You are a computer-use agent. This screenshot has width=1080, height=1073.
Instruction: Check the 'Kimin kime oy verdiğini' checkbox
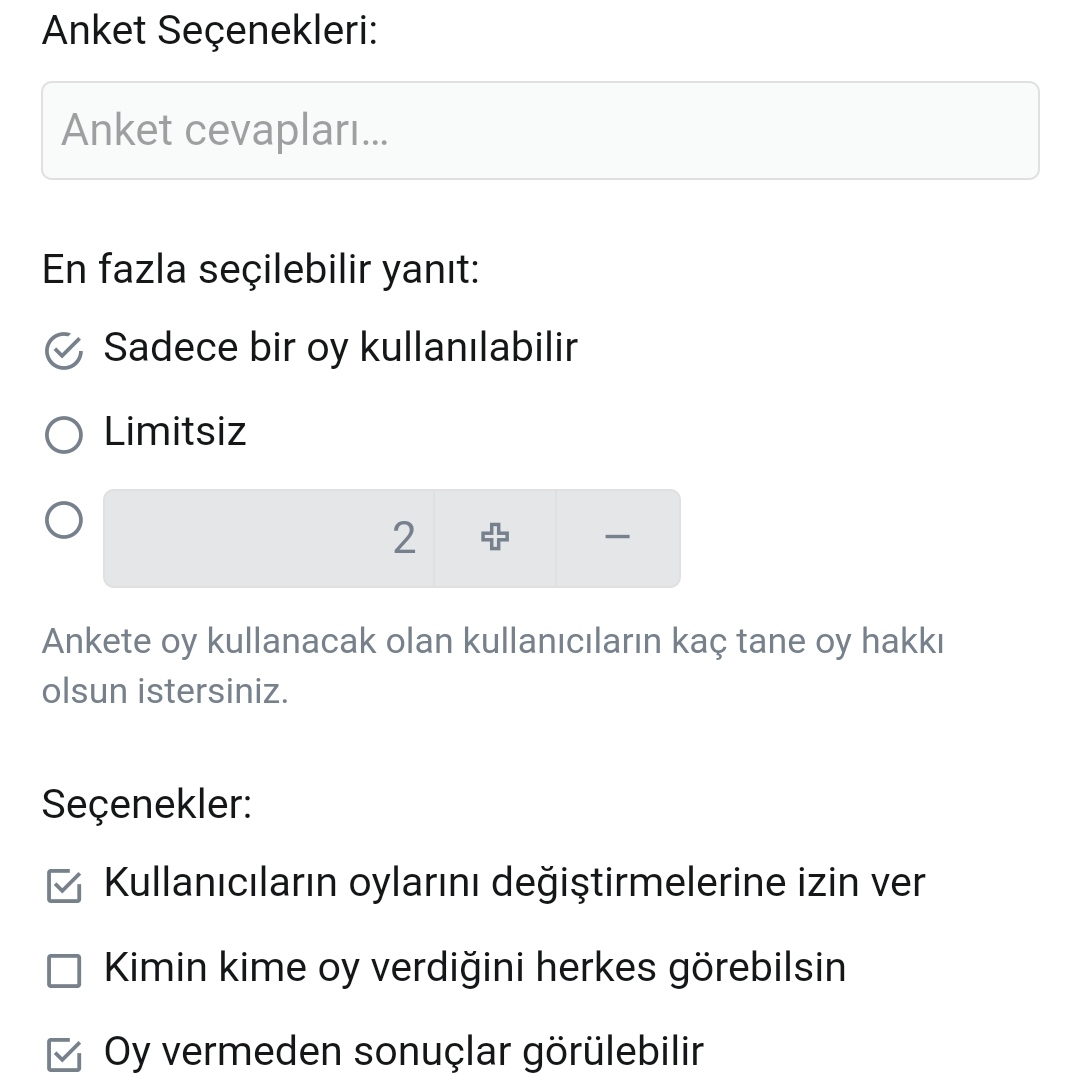(x=64, y=971)
